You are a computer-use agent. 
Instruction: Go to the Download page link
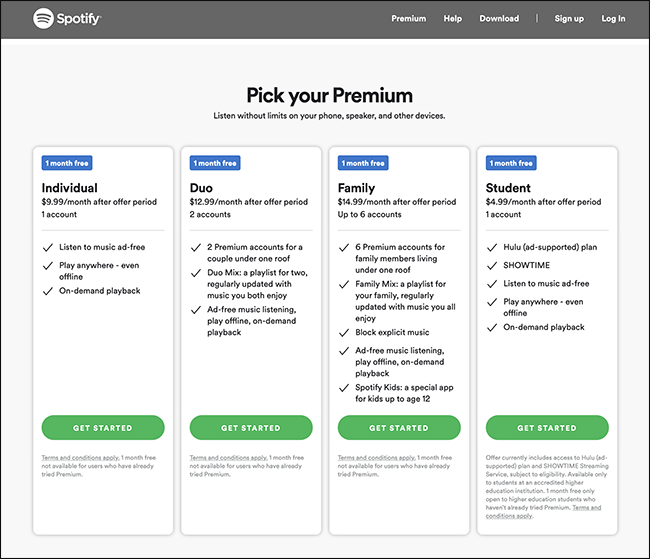tap(499, 19)
